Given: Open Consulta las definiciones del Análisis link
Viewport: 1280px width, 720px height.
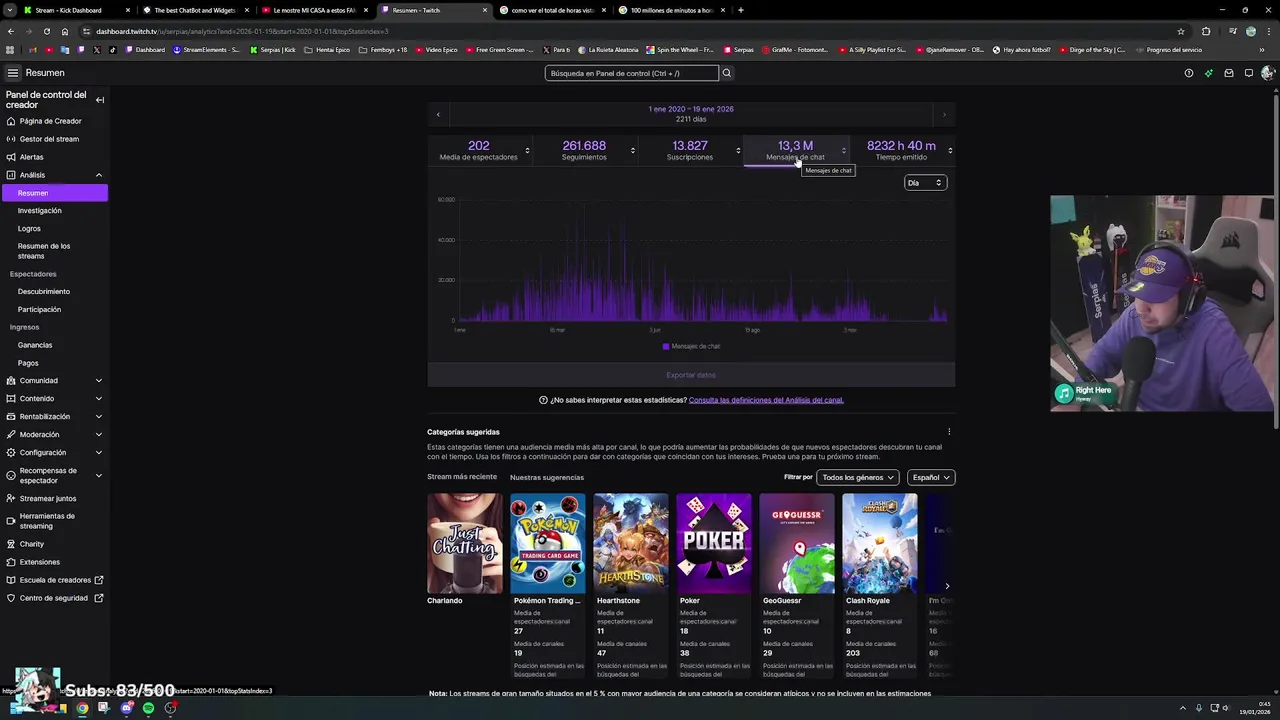Looking at the screenshot, I should [766, 400].
